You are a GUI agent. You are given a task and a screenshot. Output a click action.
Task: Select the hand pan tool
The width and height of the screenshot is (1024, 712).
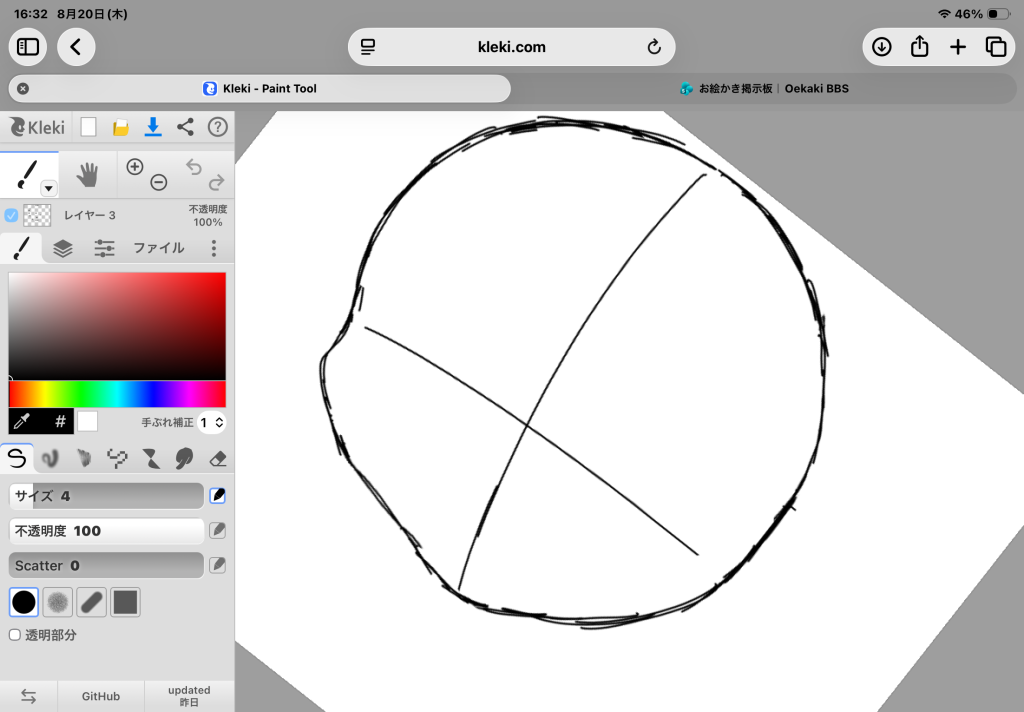pos(87,174)
